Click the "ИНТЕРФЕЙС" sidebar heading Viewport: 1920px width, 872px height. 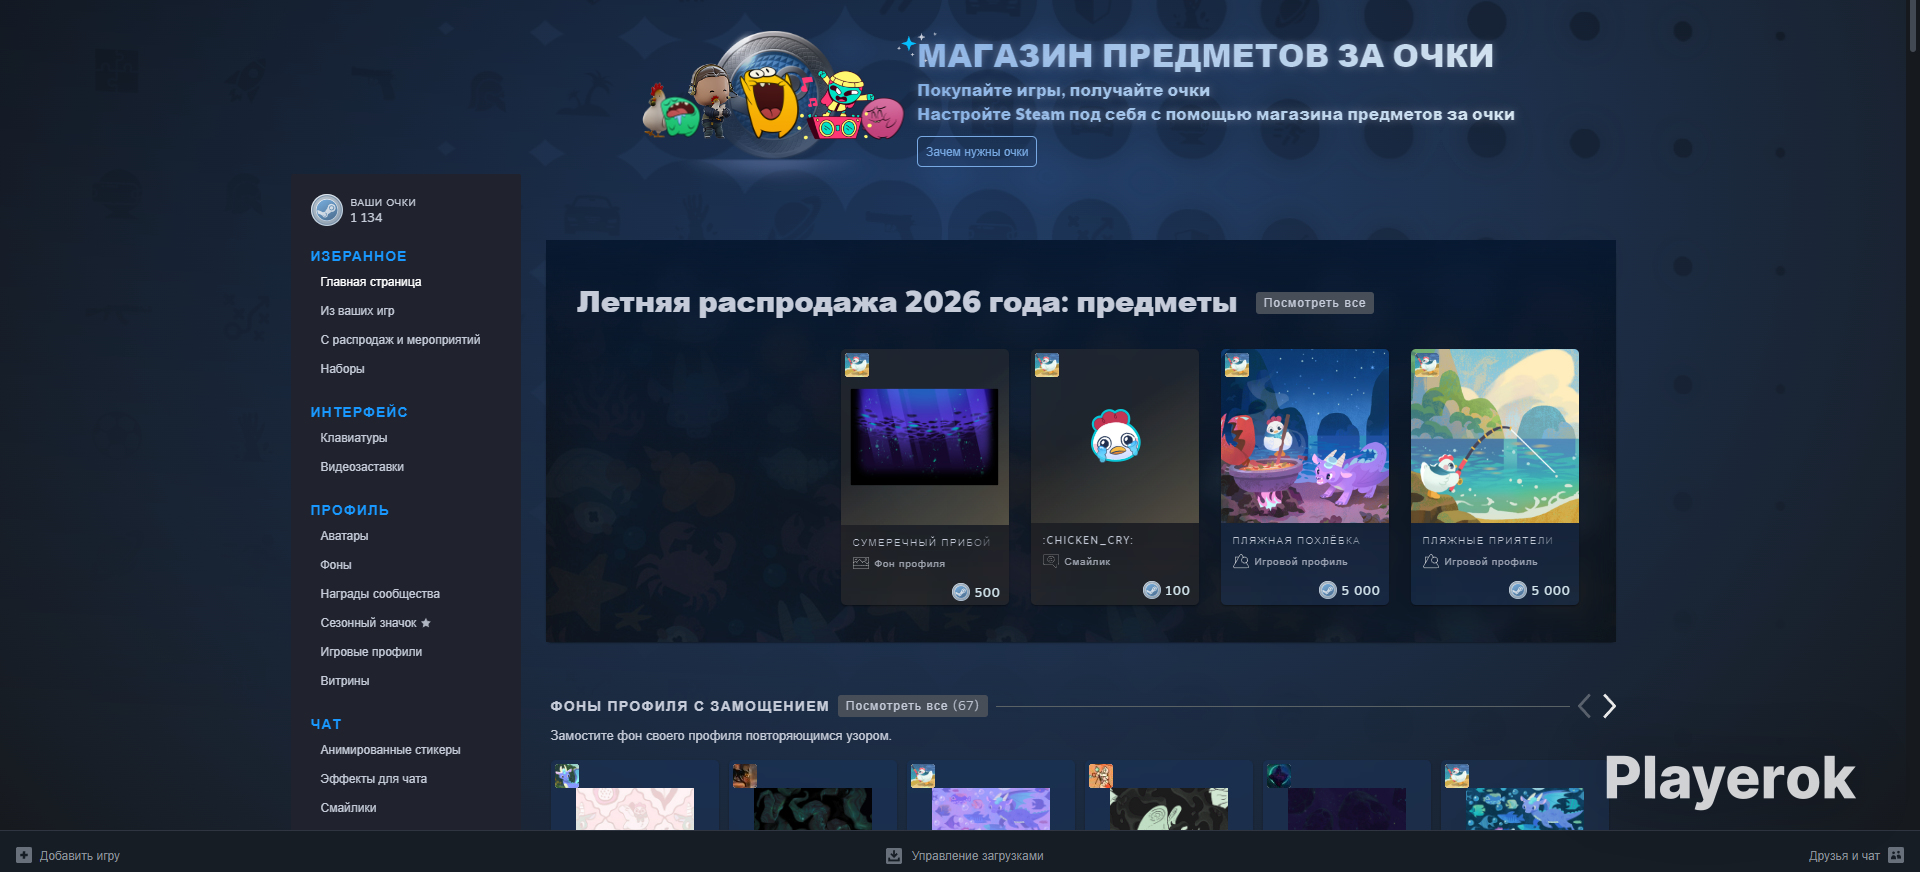coord(359,412)
